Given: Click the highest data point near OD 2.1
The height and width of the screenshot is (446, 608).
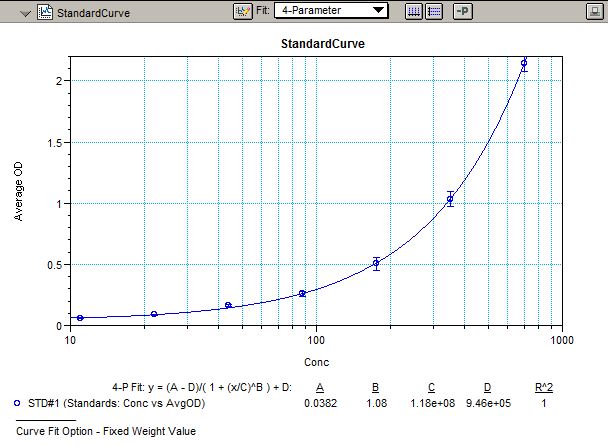Looking at the screenshot, I should coord(524,64).
